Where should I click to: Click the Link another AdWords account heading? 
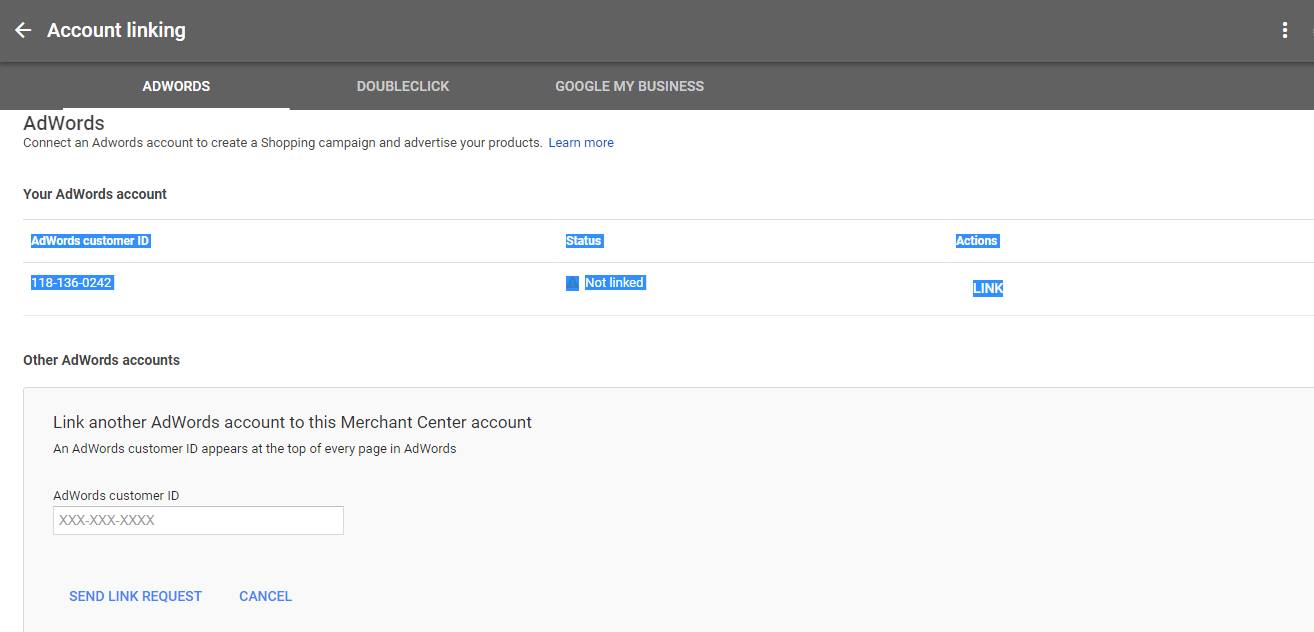(x=292, y=422)
